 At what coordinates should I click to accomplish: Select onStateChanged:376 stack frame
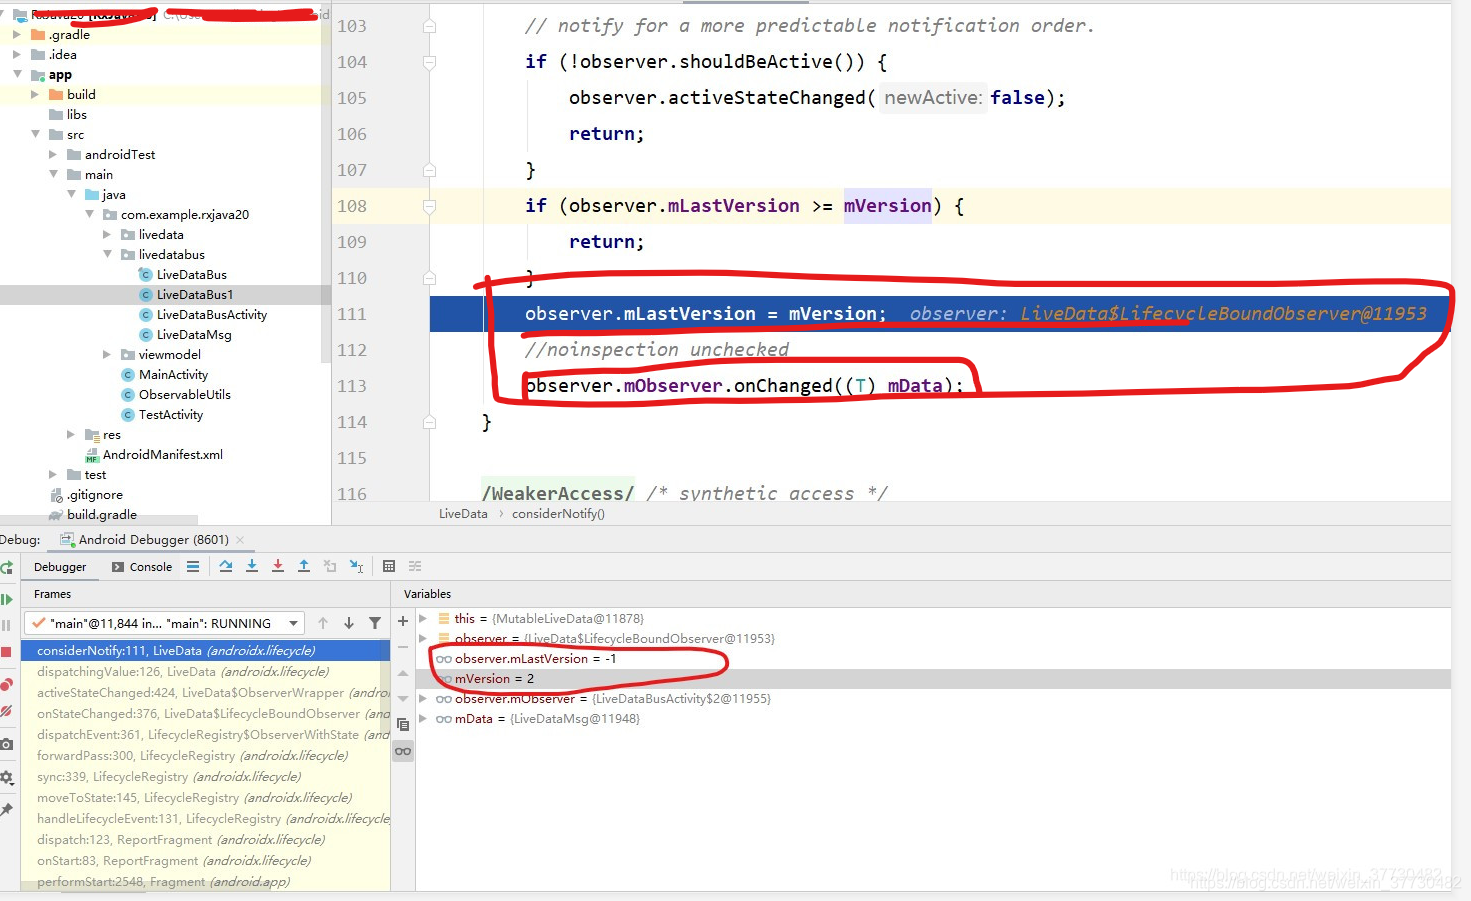[205, 713]
